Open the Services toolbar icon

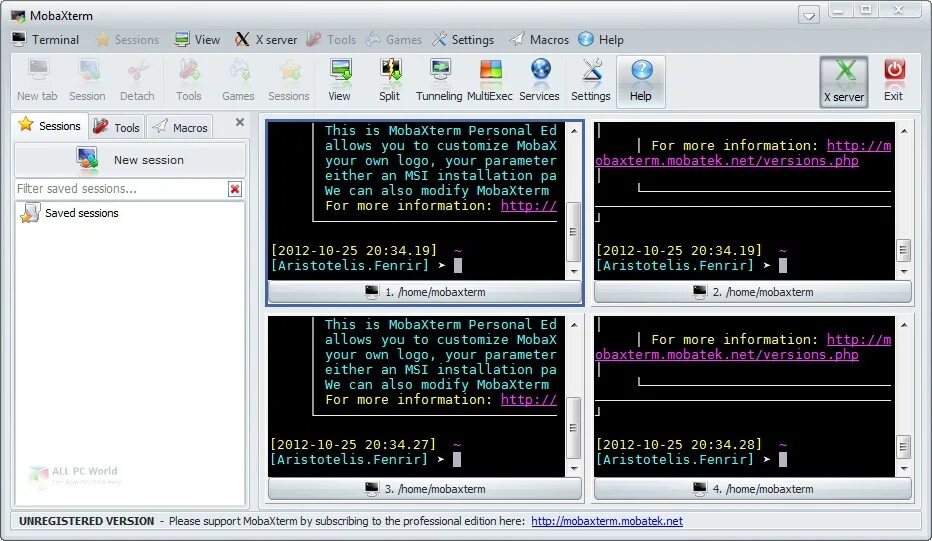tap(540, 81)
